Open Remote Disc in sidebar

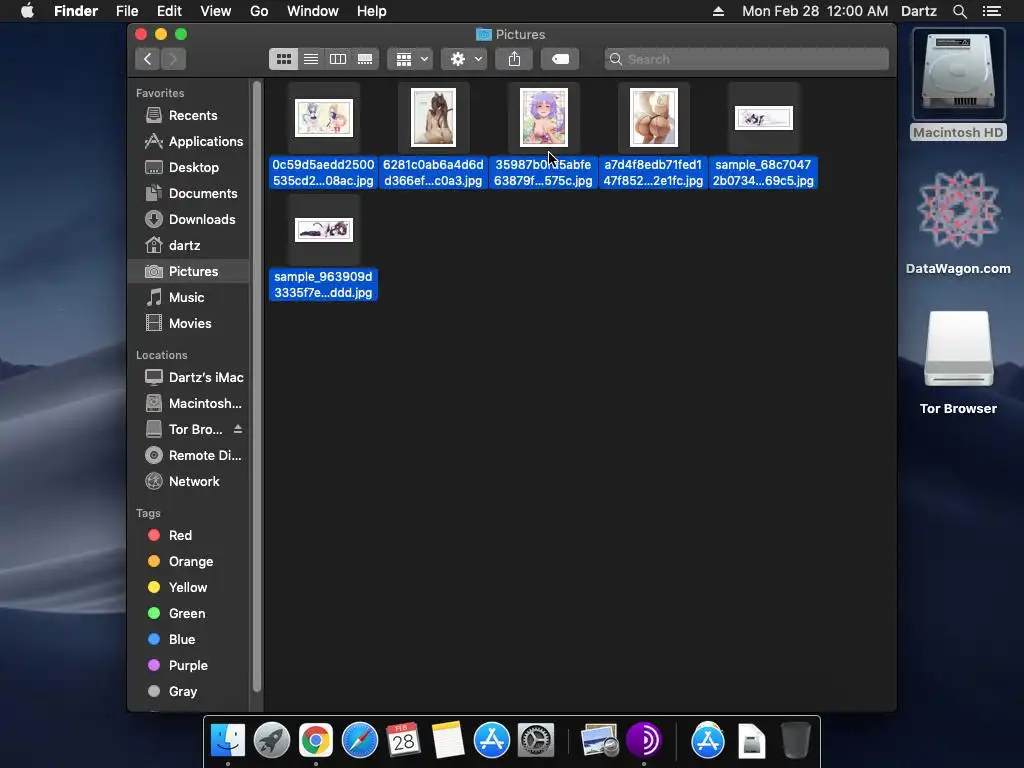(189, 455)
